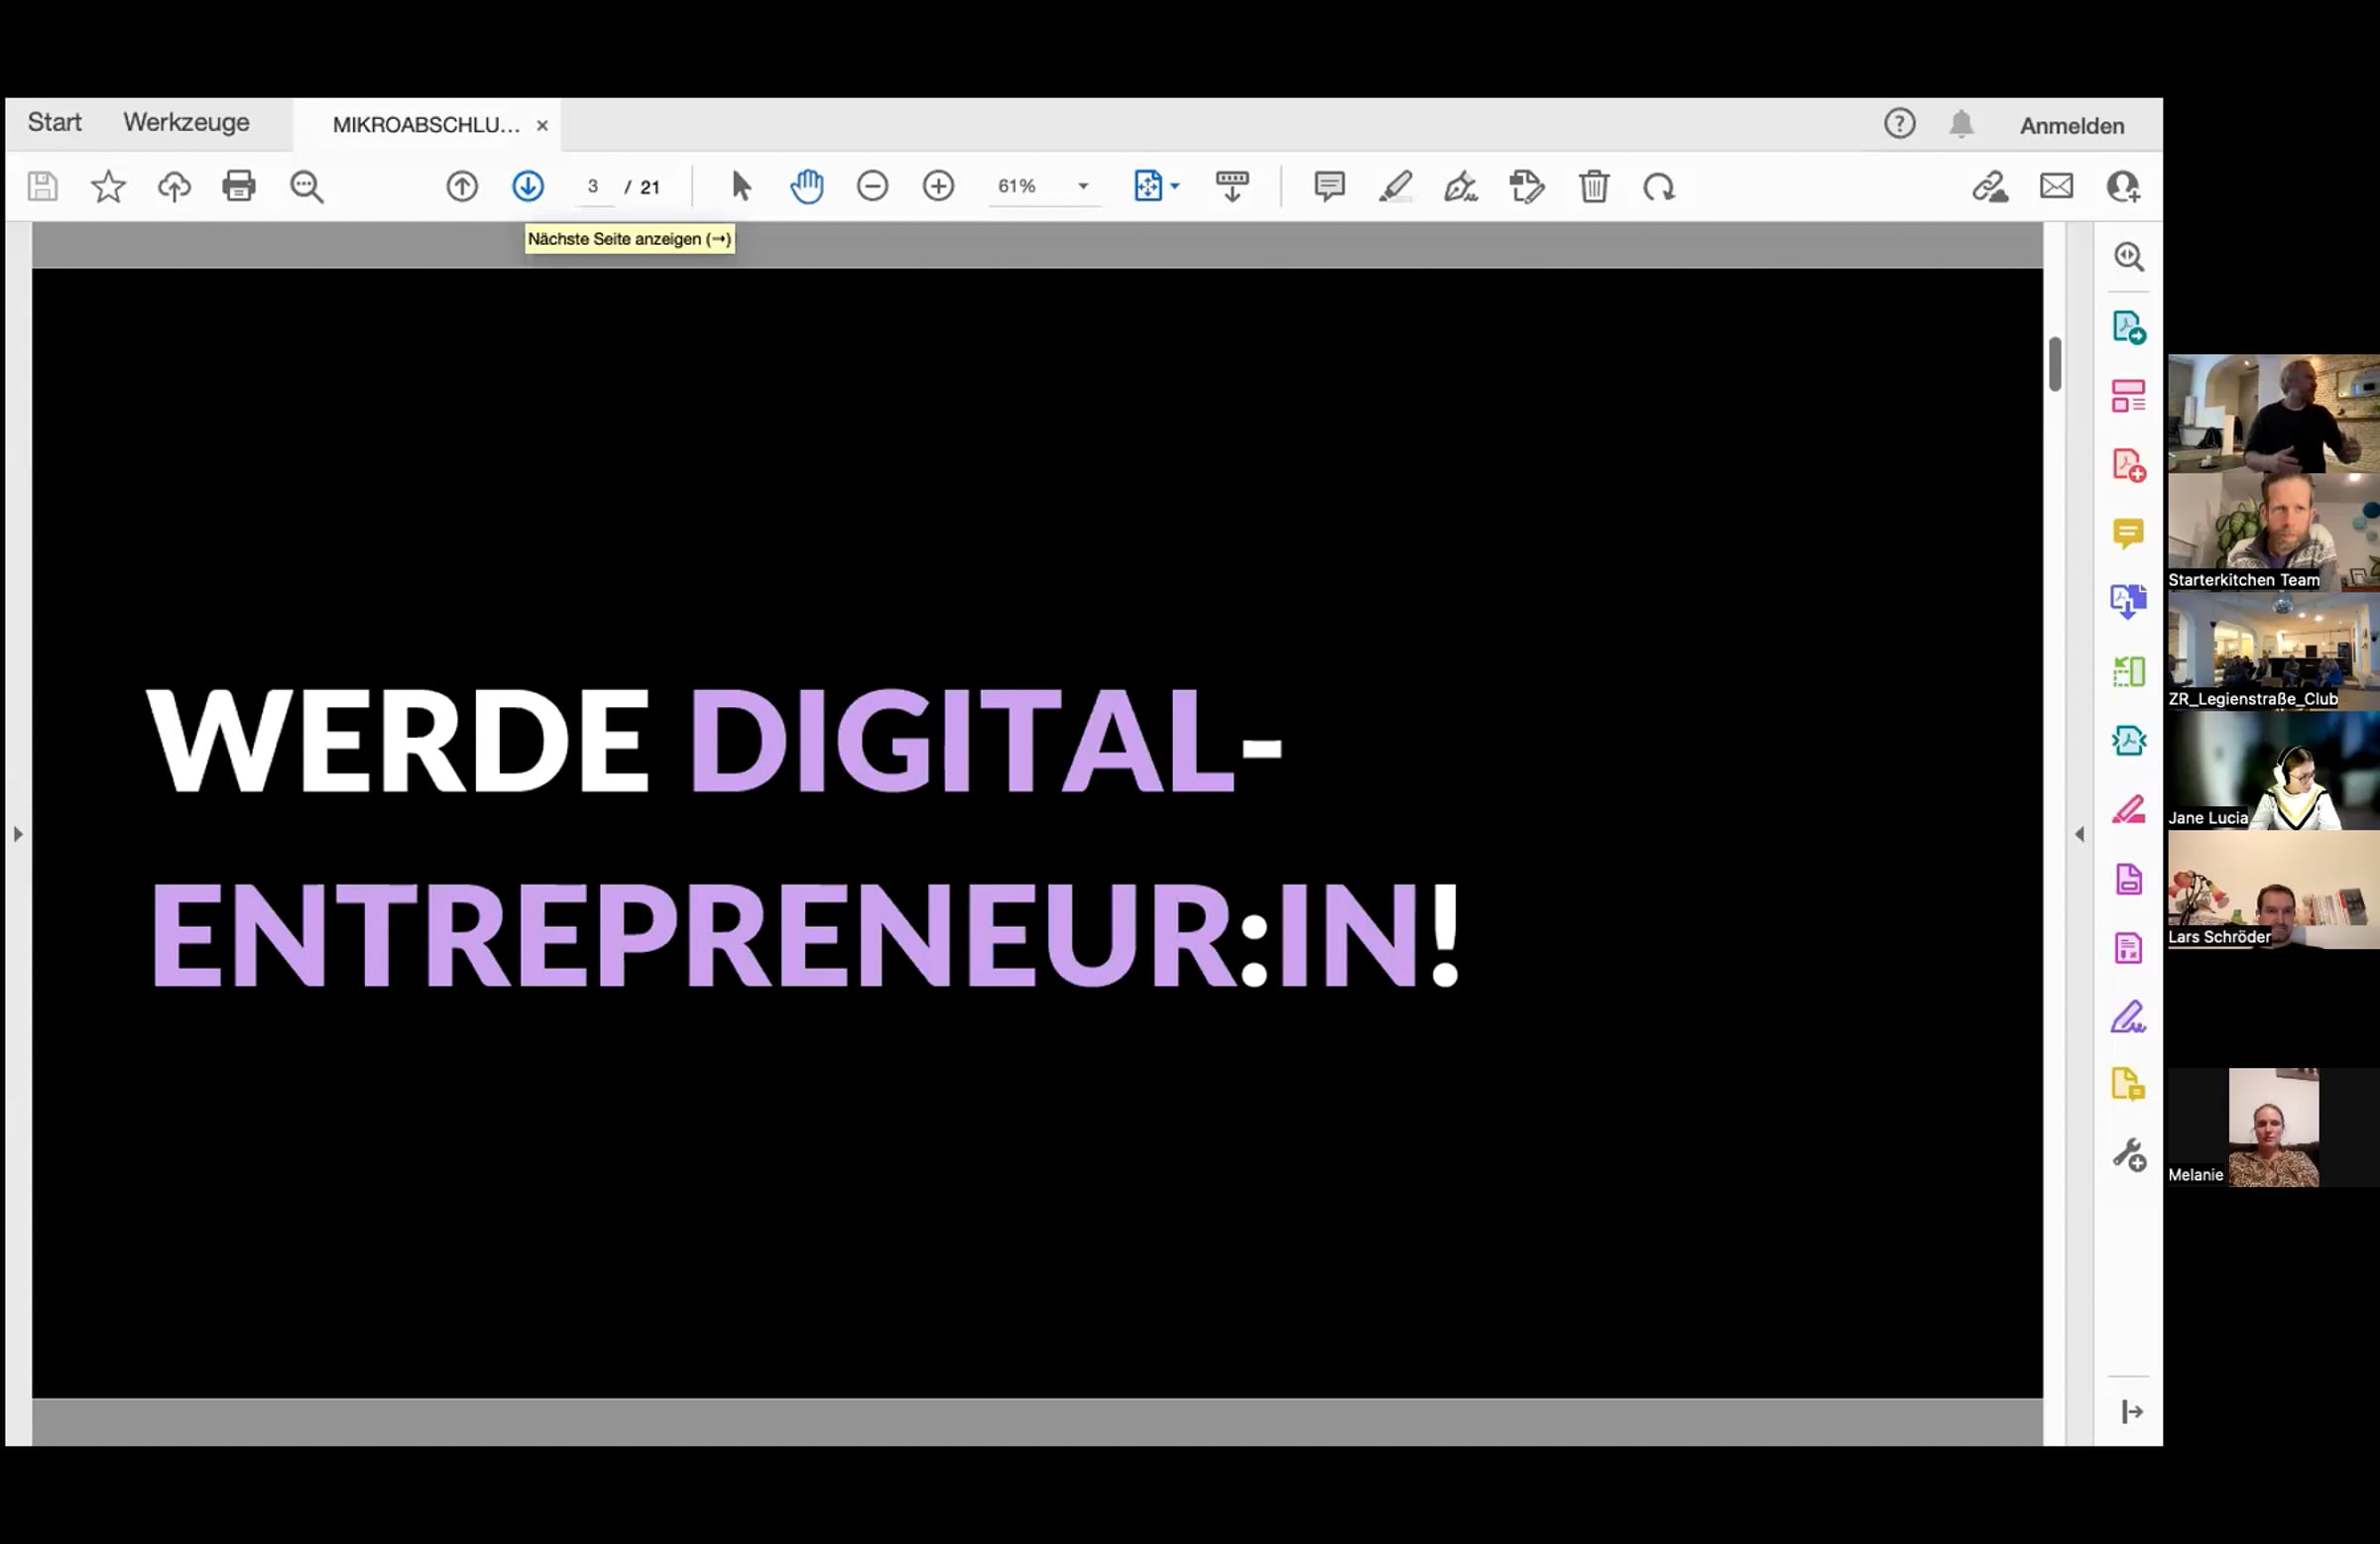This screenshot has height=1544, width=2380.
Task: Click the print document icon
Action: [239, 186]
